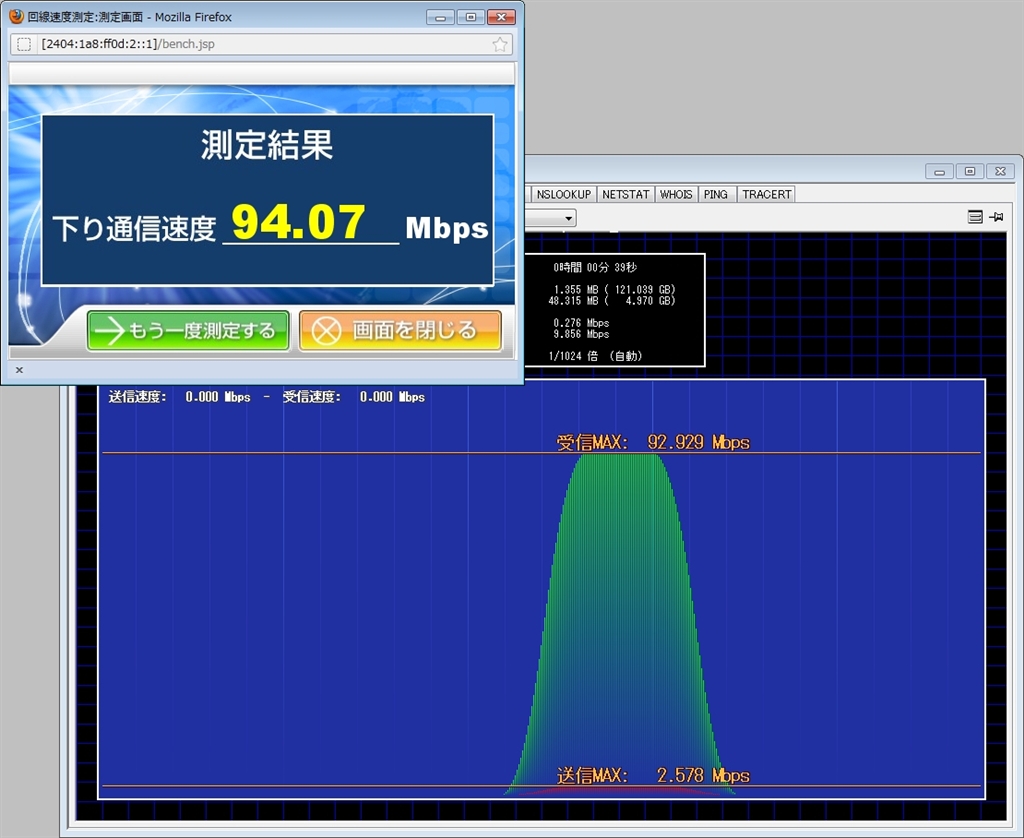Click the bench.jsp URL address field
The width and height of the screenshot is (1024, 838).
(260, 45)
